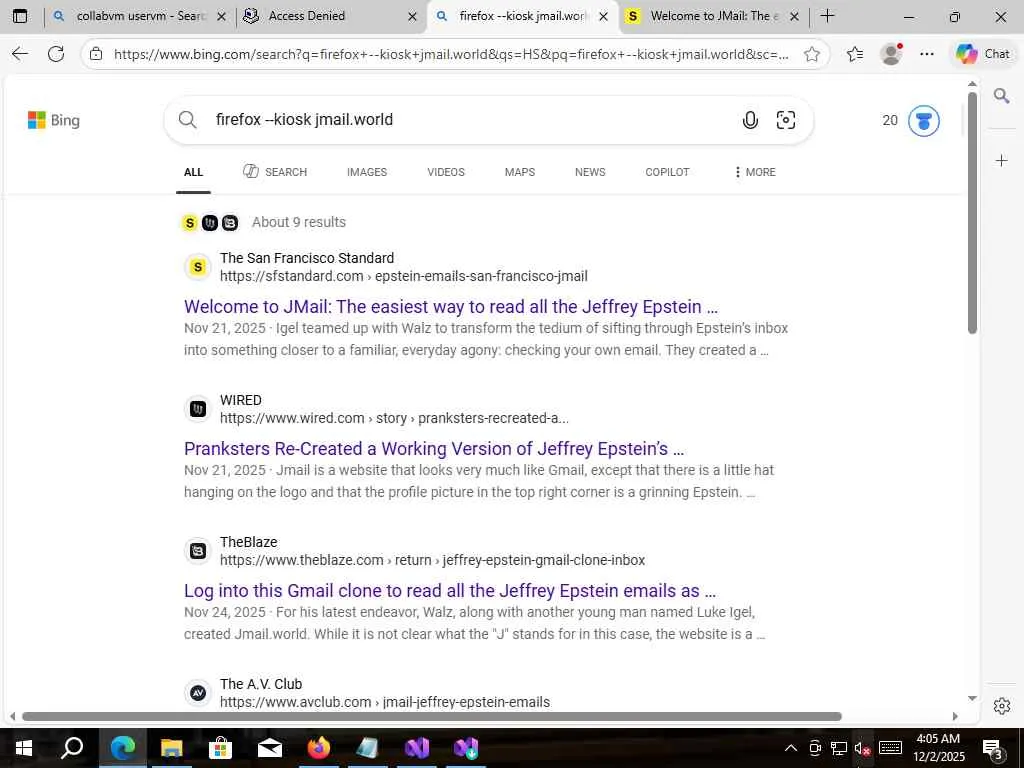This screenshot has width=1024, height=768.
Task: Open the Pranksters Re-Created WIRED result link
Action: (x=434, y=449)
